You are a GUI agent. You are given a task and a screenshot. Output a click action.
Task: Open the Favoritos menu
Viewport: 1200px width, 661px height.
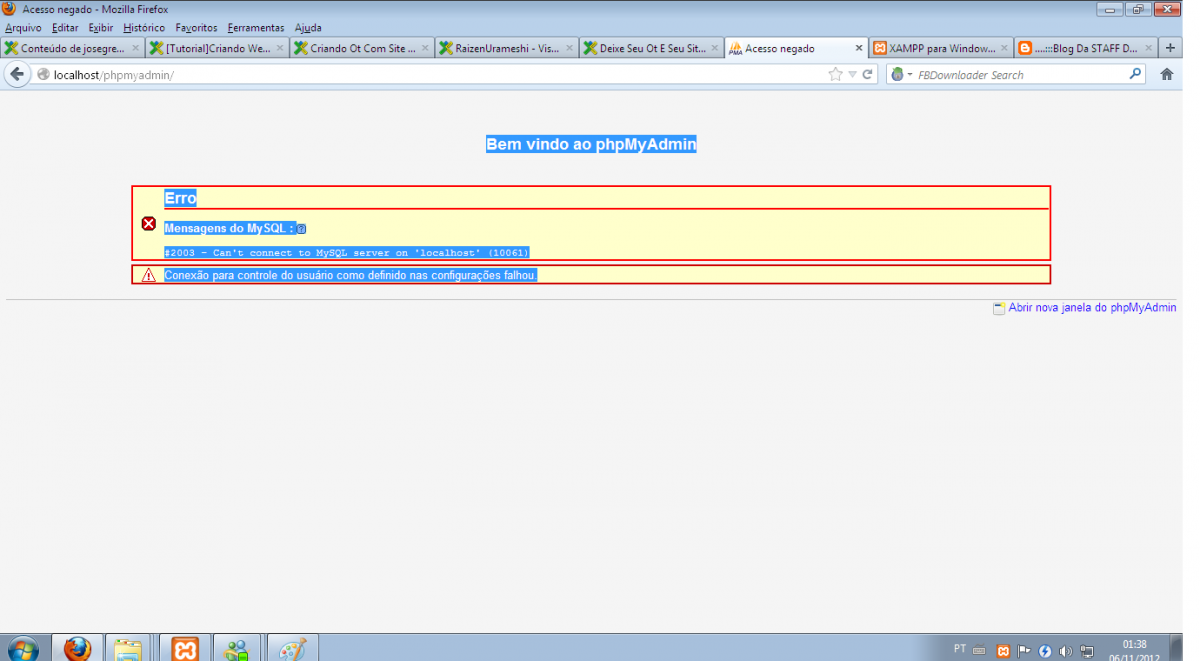[x=196, y=28]
